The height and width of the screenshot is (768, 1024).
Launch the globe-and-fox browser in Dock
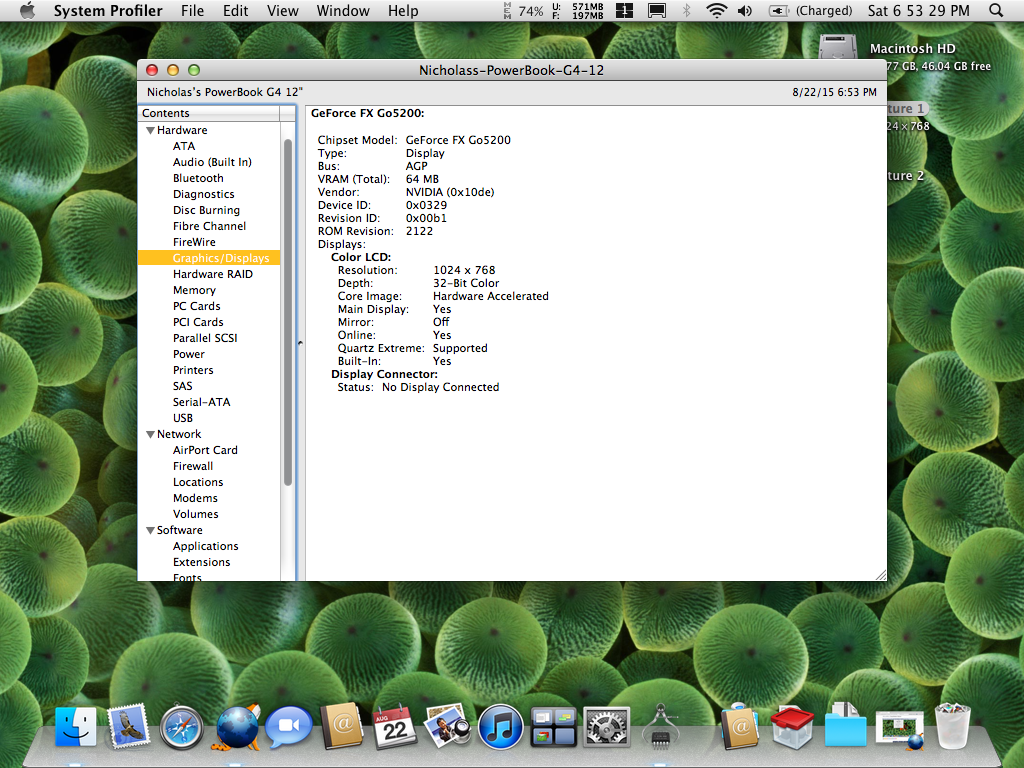[237, 726]
